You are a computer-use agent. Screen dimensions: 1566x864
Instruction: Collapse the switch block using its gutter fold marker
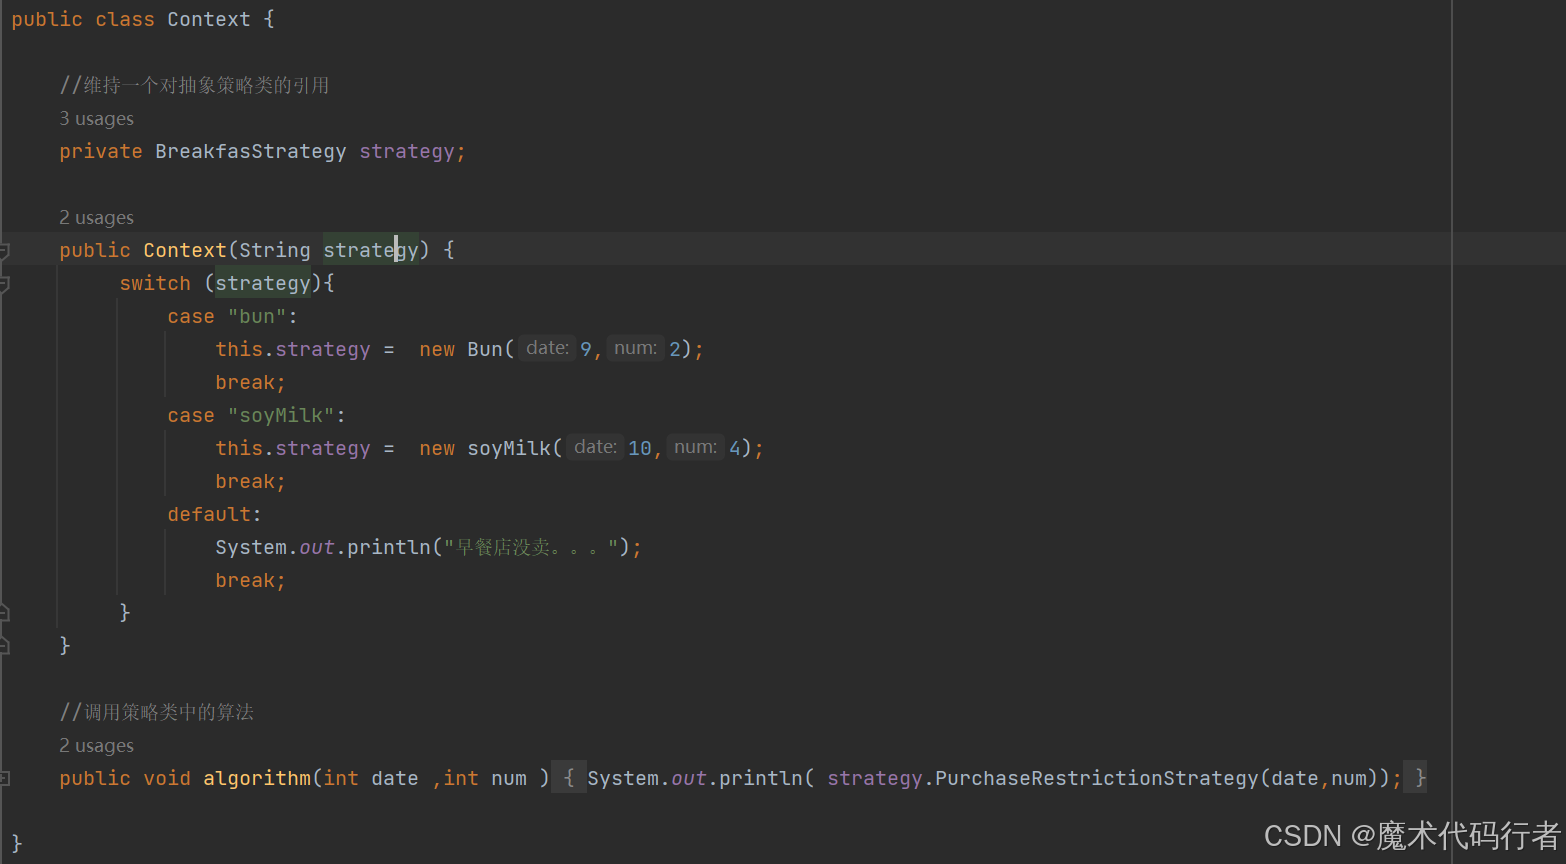click(5, 283)
